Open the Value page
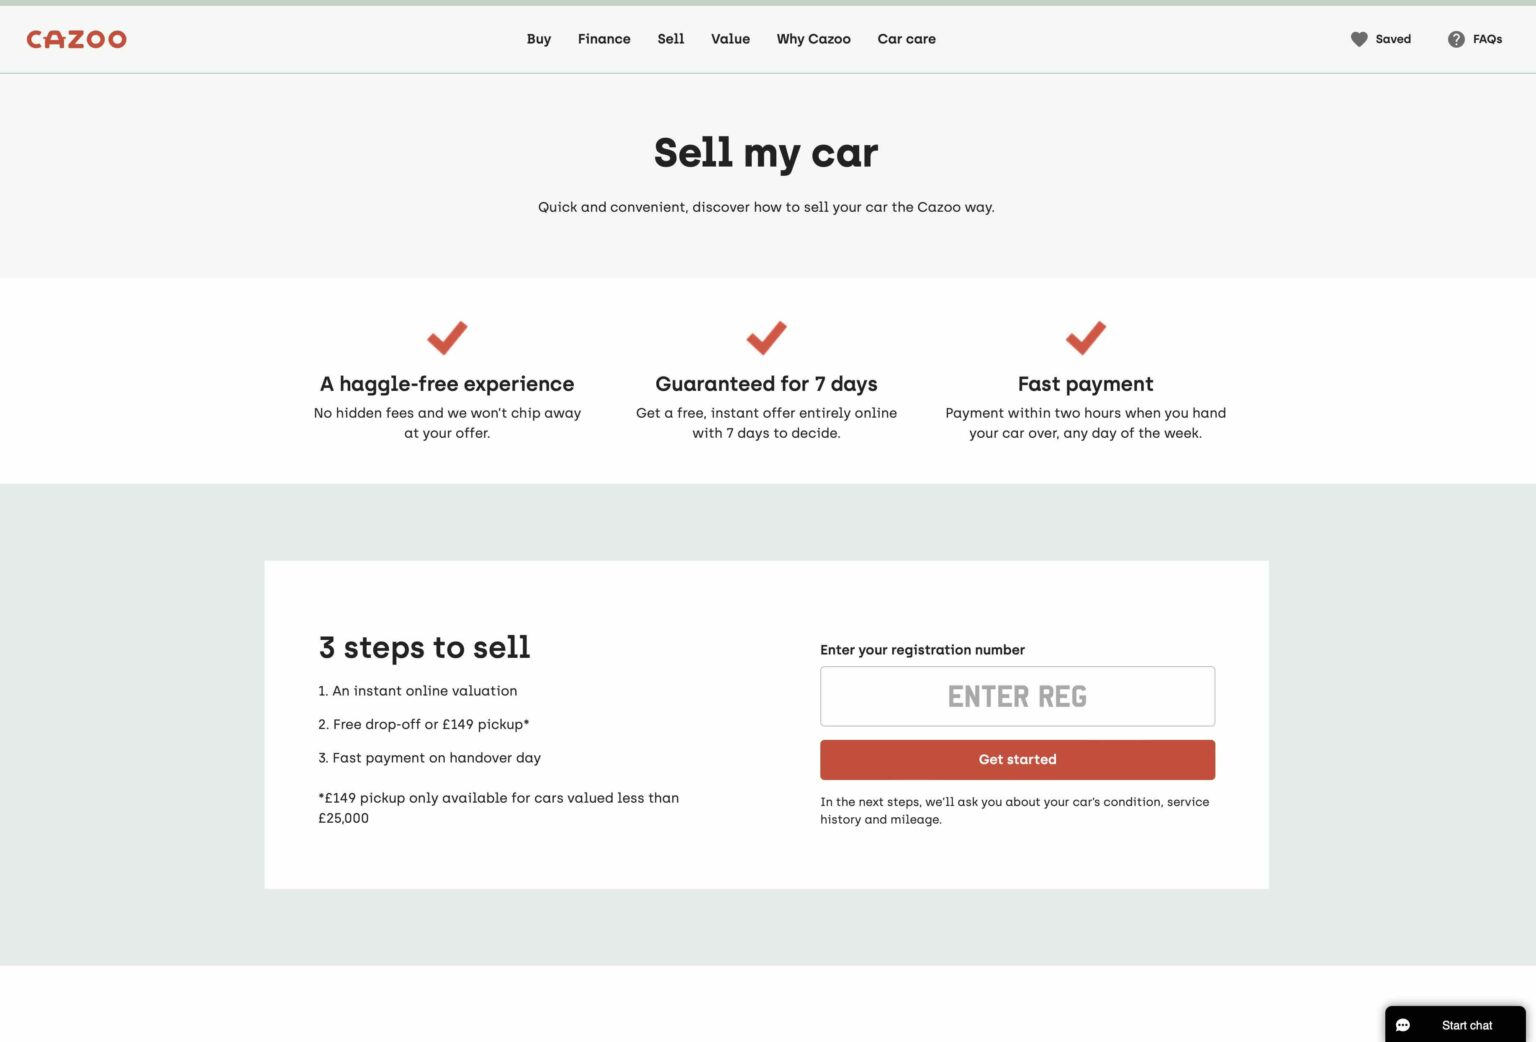1536x1042 pixels. 730,39
